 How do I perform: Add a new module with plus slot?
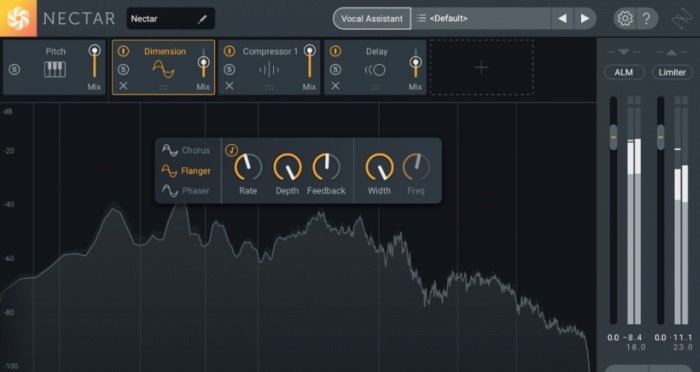(481, 67)
